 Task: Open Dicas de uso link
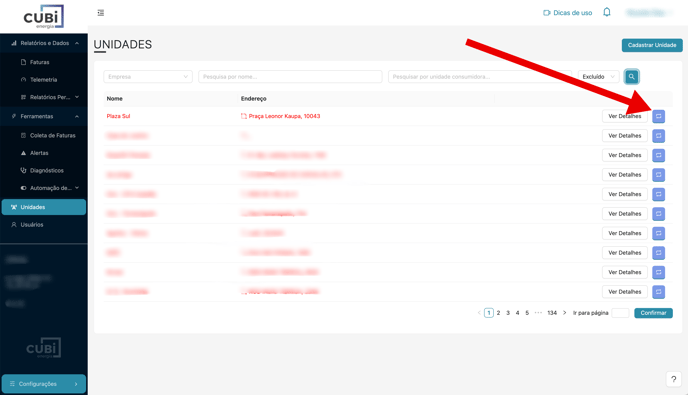point(568,13)
